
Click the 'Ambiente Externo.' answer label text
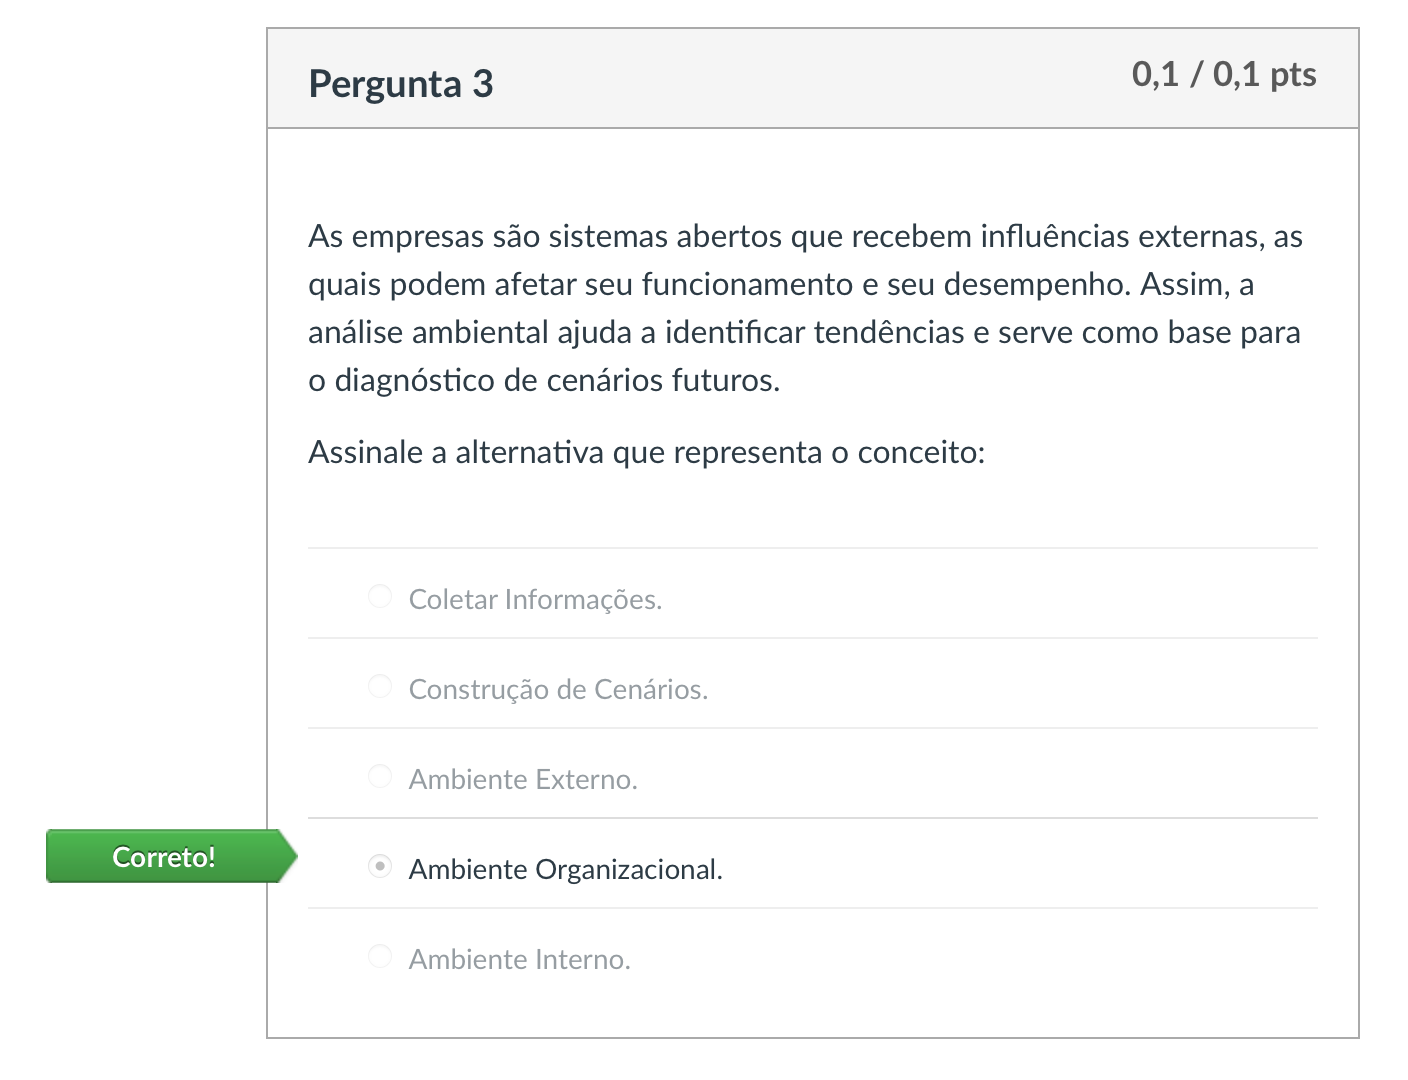point(523,780)
